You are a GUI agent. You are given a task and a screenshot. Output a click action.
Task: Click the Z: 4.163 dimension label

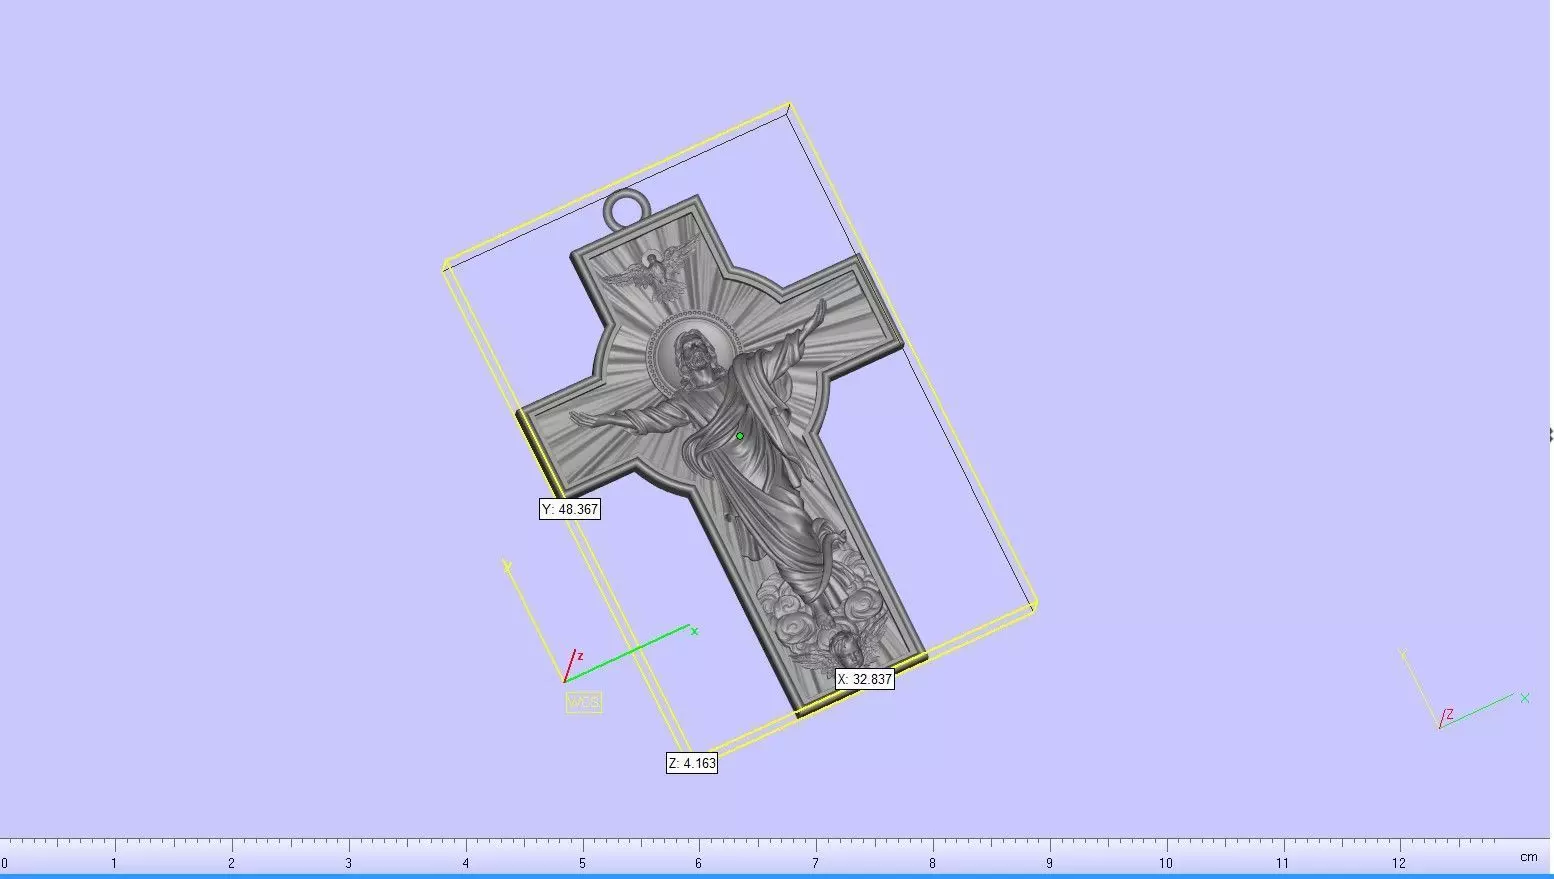692,763
